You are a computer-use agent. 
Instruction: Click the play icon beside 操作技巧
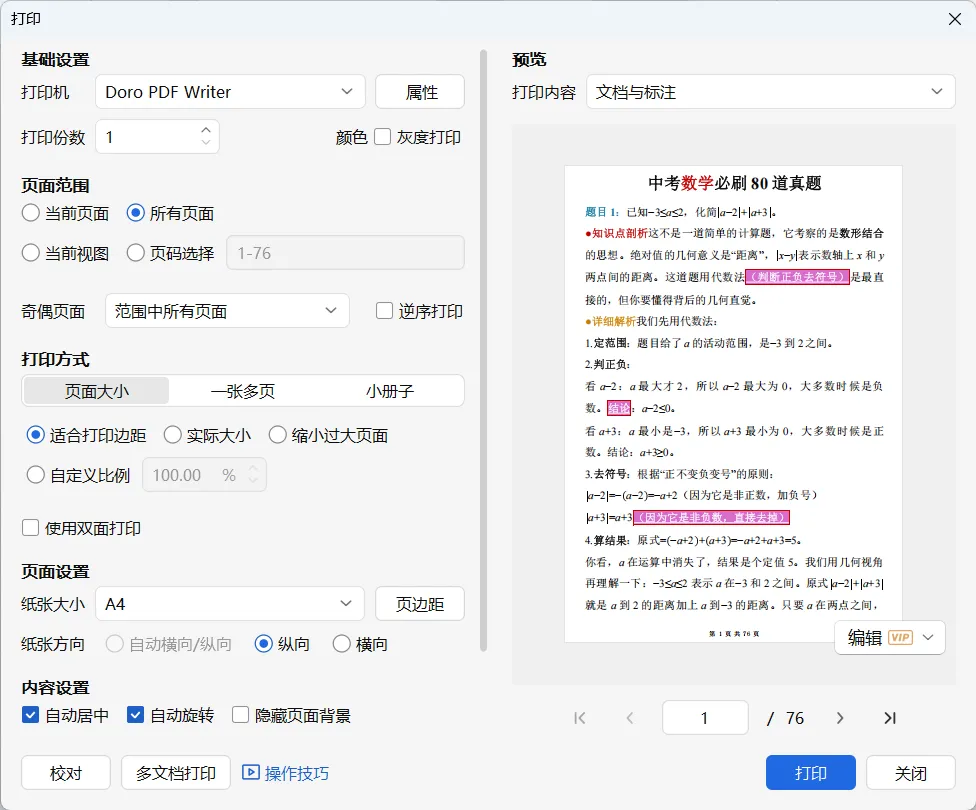(x=250, y=773)
